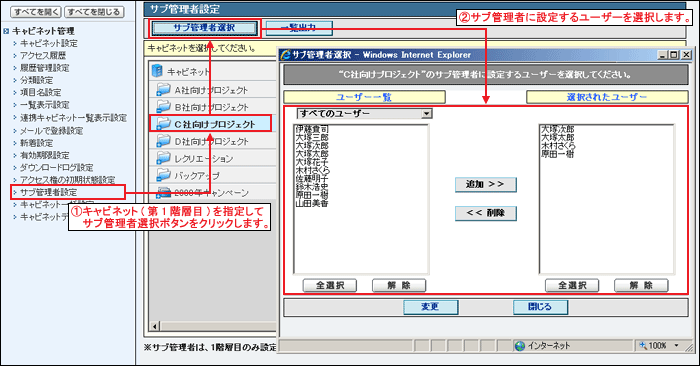Select 大塚太郎 in selected users list
The height and width of the screenshot is (366, 700).
click(x=558, y=137)
